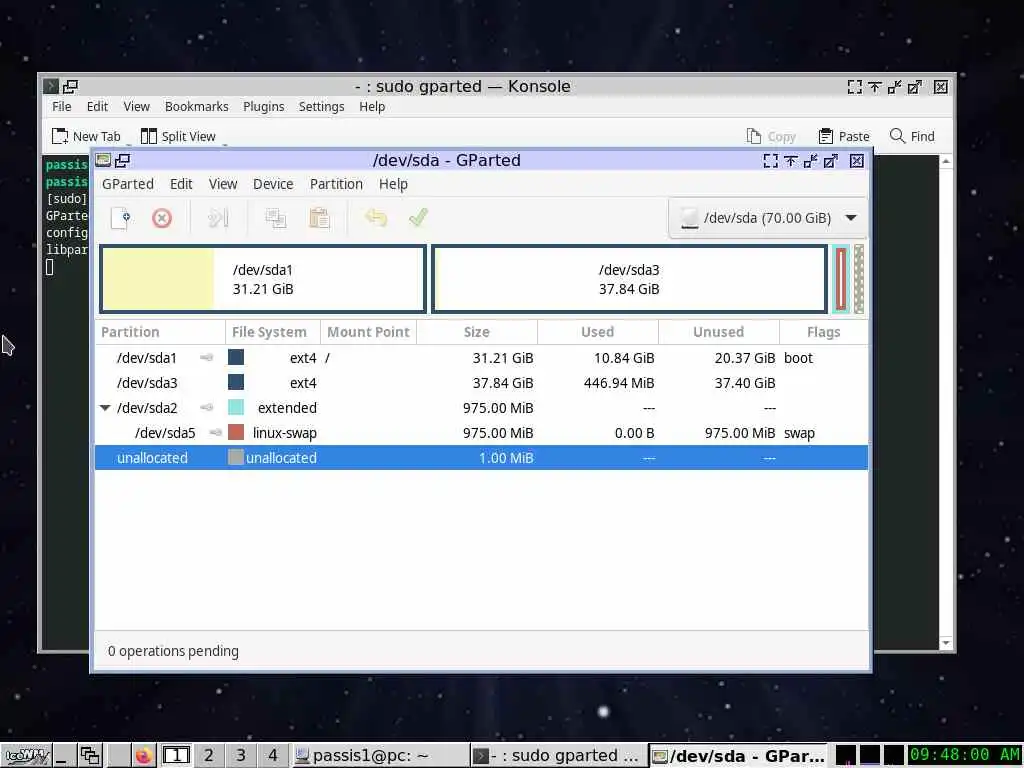Click the Undo last operation arrow icon
This screenshot has width=1024, height=768.
point(376,217)
